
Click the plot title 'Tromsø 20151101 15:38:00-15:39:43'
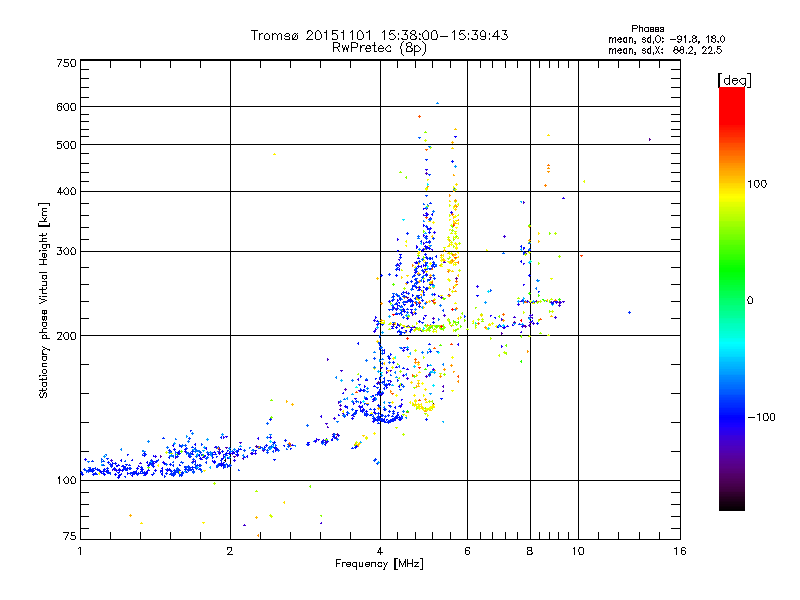379,35
